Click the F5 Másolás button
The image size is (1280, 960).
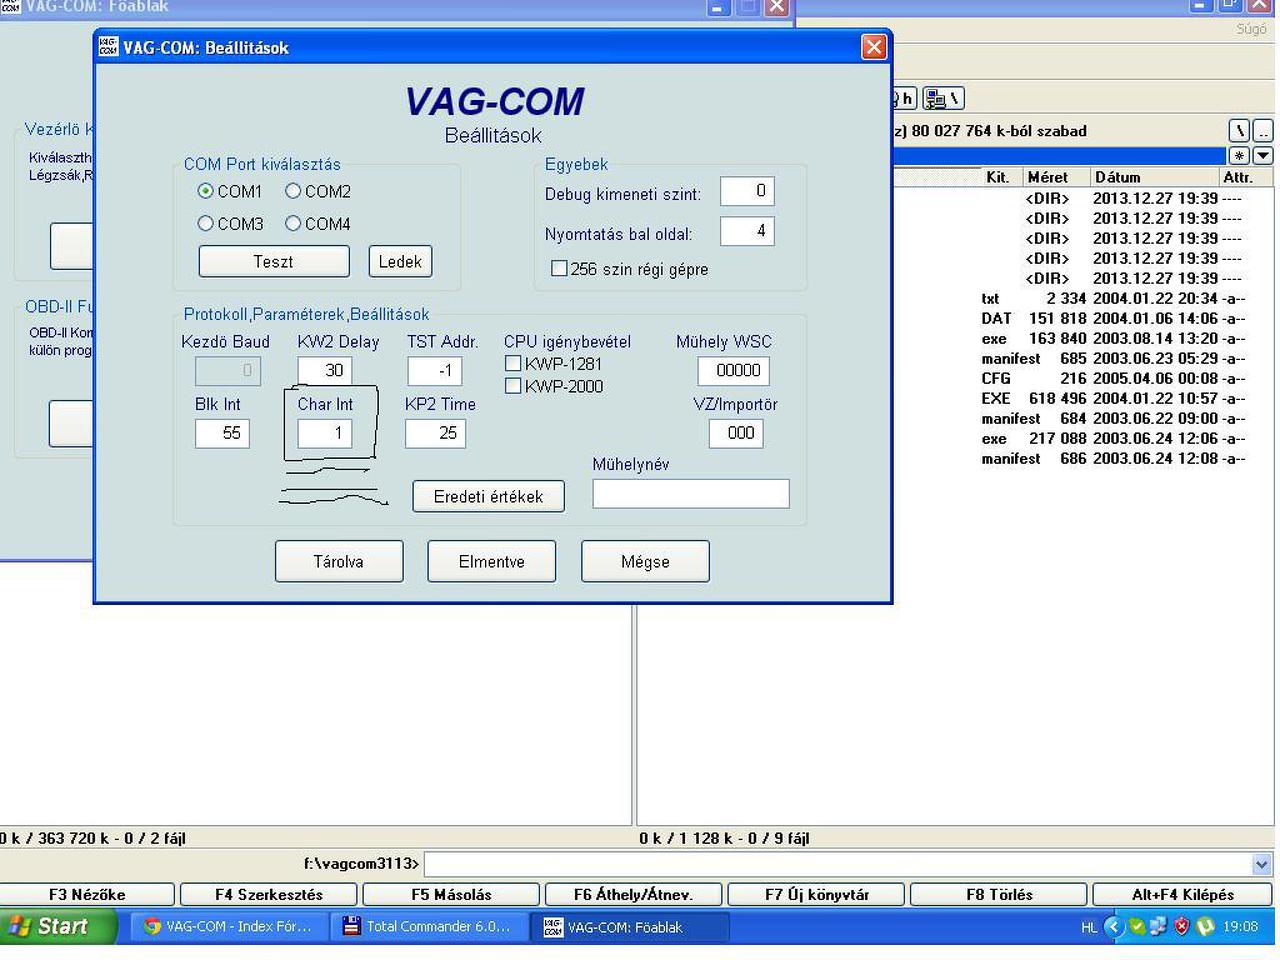[451, 894]
